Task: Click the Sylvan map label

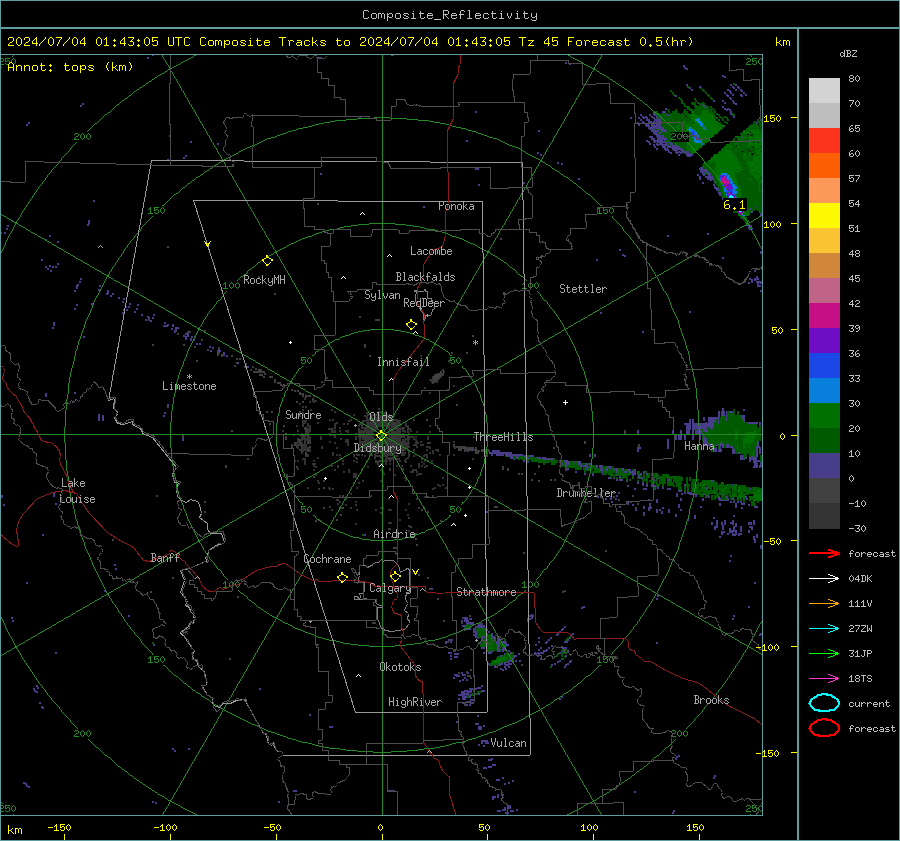Action: tap(382, 295)
